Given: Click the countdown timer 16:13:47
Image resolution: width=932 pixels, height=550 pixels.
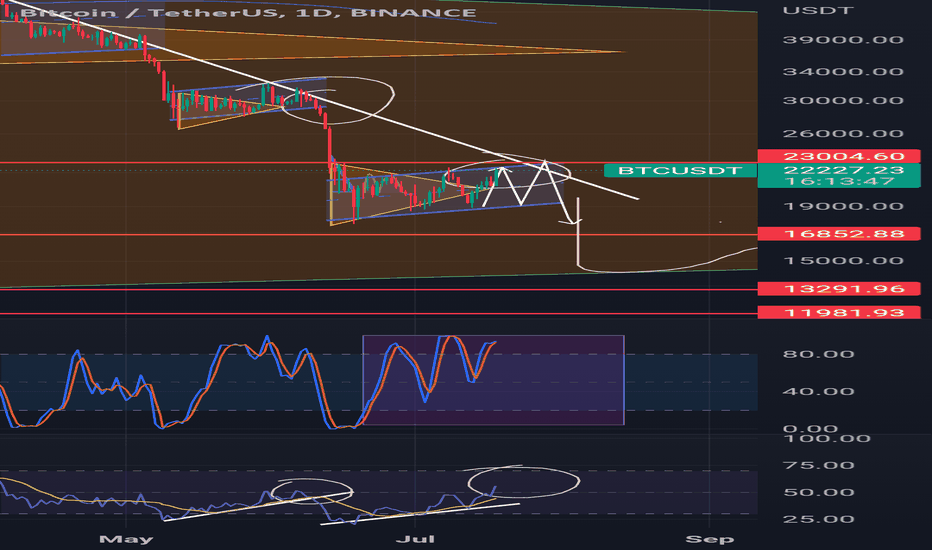Looking at the screenshot, I should click(839, 181).
